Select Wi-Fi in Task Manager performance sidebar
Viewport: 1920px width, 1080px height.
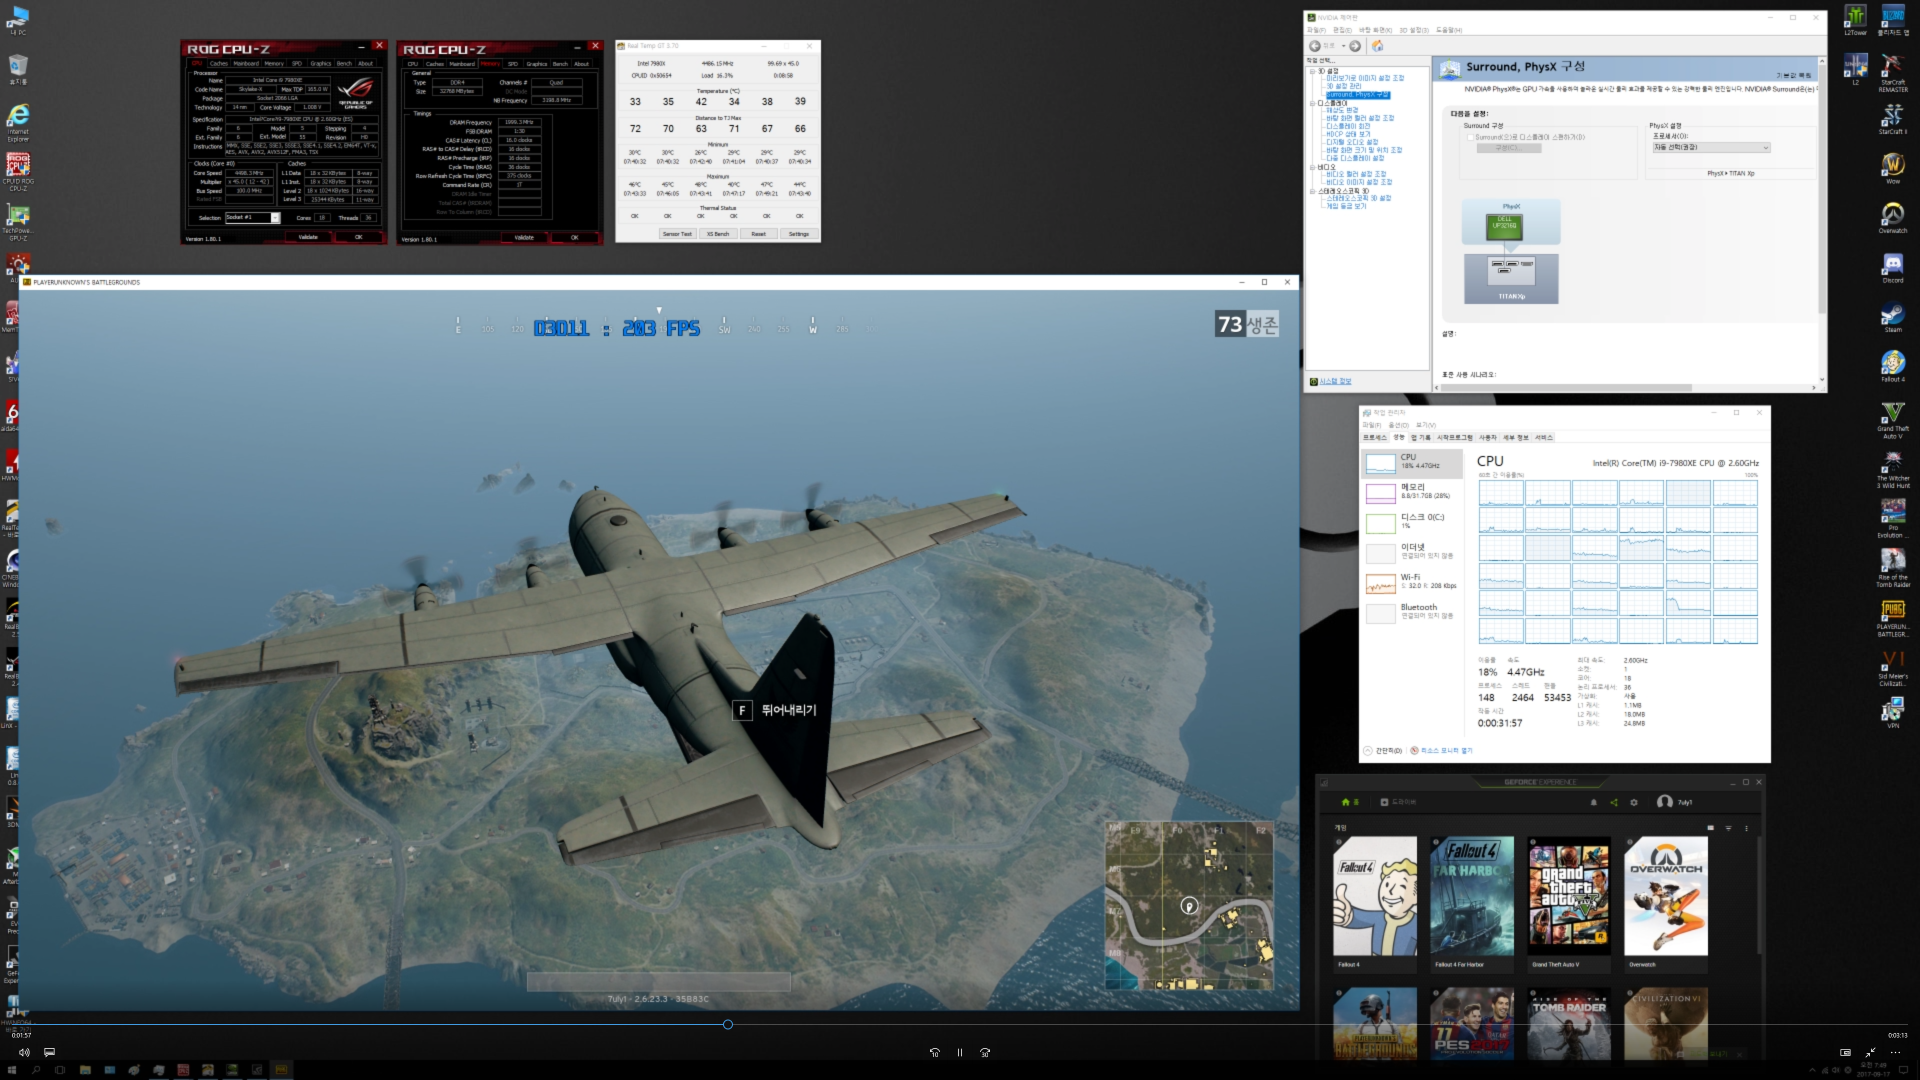click(1412, 582)
